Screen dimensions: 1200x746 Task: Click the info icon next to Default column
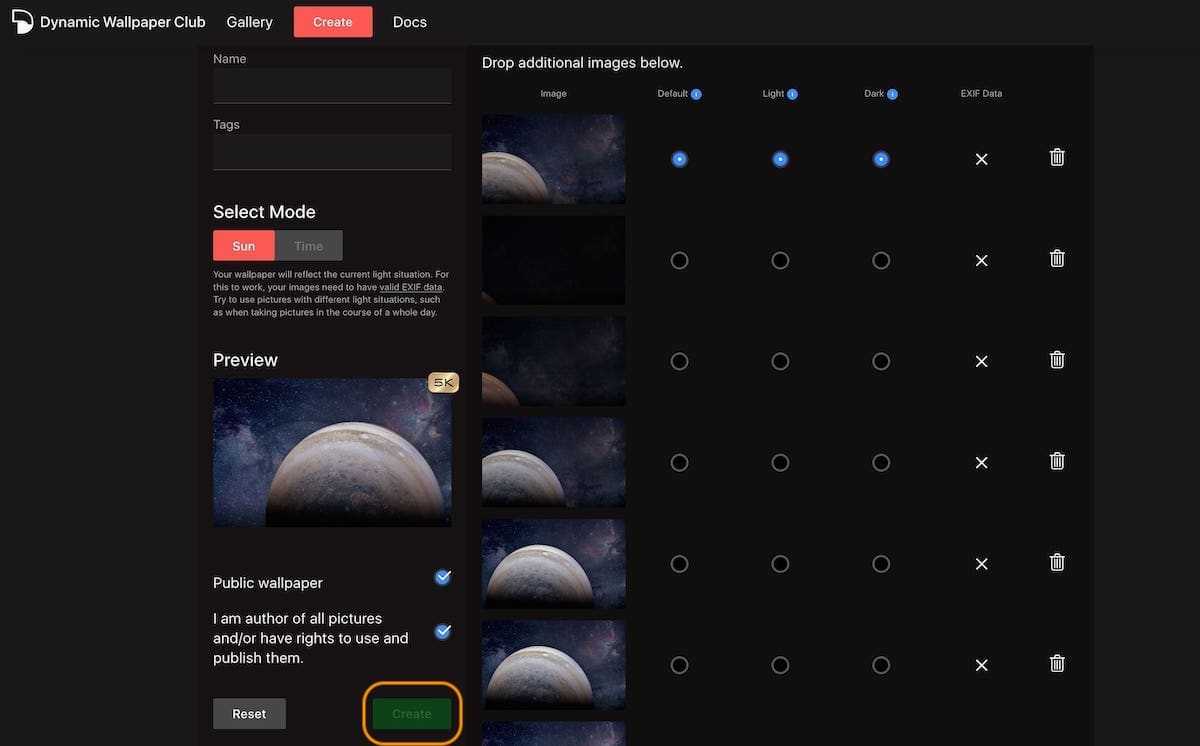pyautogui.click(x=696, y=94)
